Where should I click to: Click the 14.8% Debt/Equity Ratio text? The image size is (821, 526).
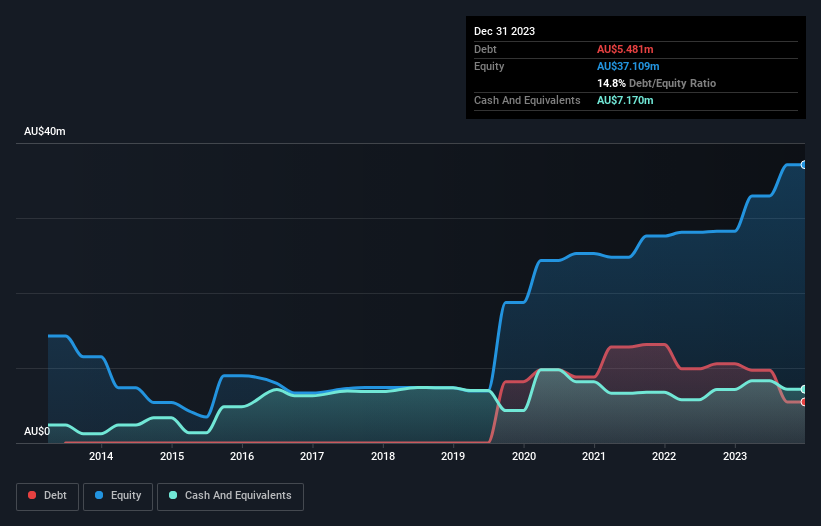(x=656, y=83)
